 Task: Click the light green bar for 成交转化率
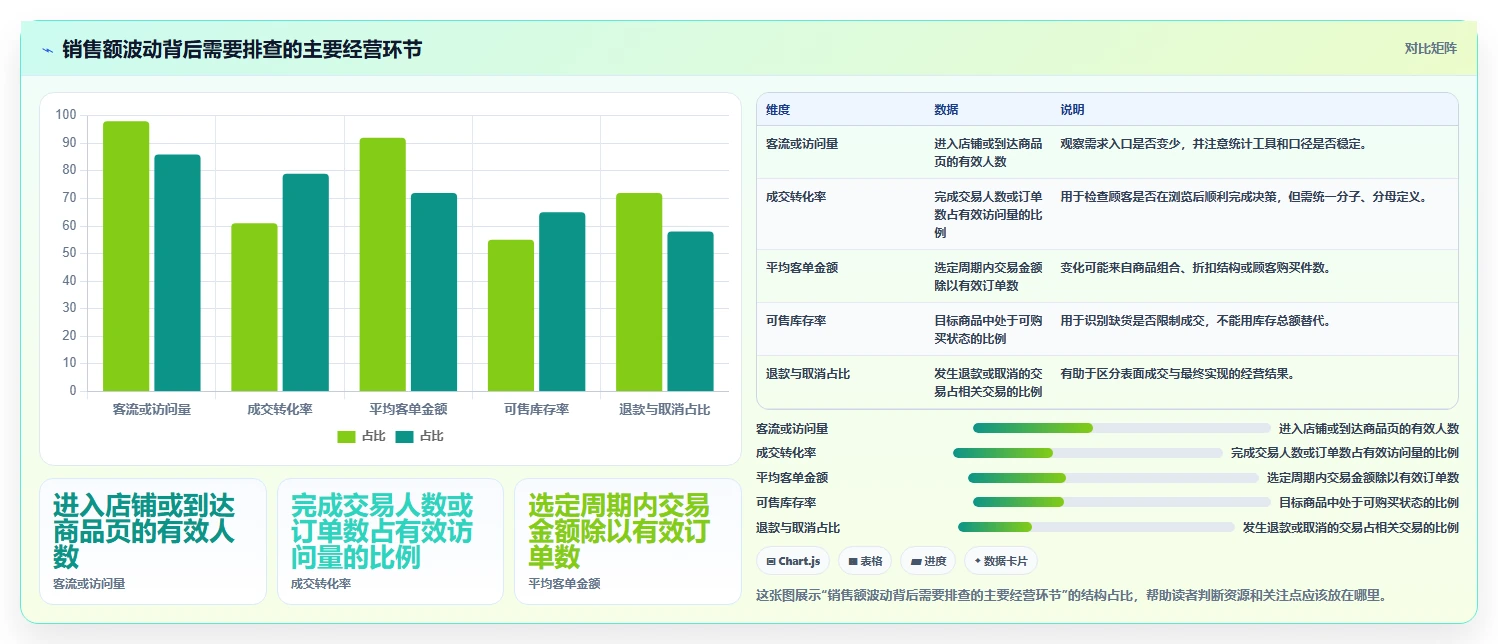(254, 307)
